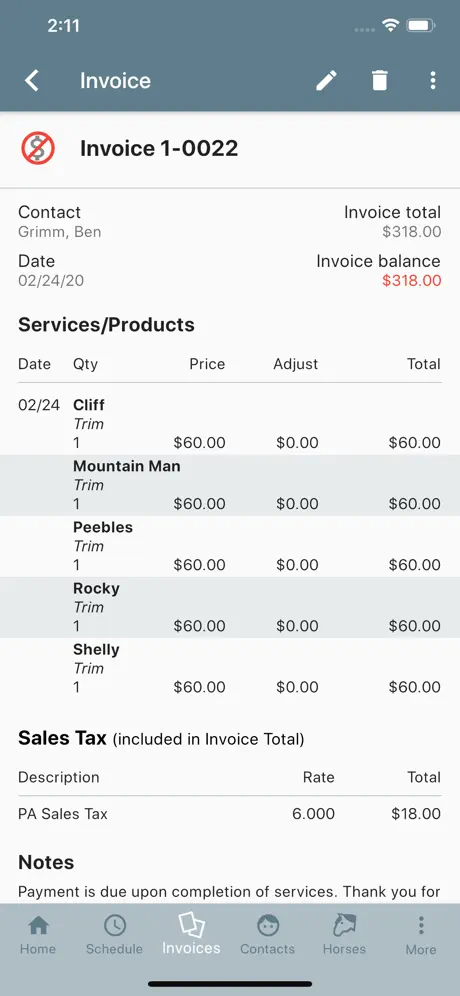460x996 pixels.
Task: Tap the Rocky trim row
Action: 230,607
